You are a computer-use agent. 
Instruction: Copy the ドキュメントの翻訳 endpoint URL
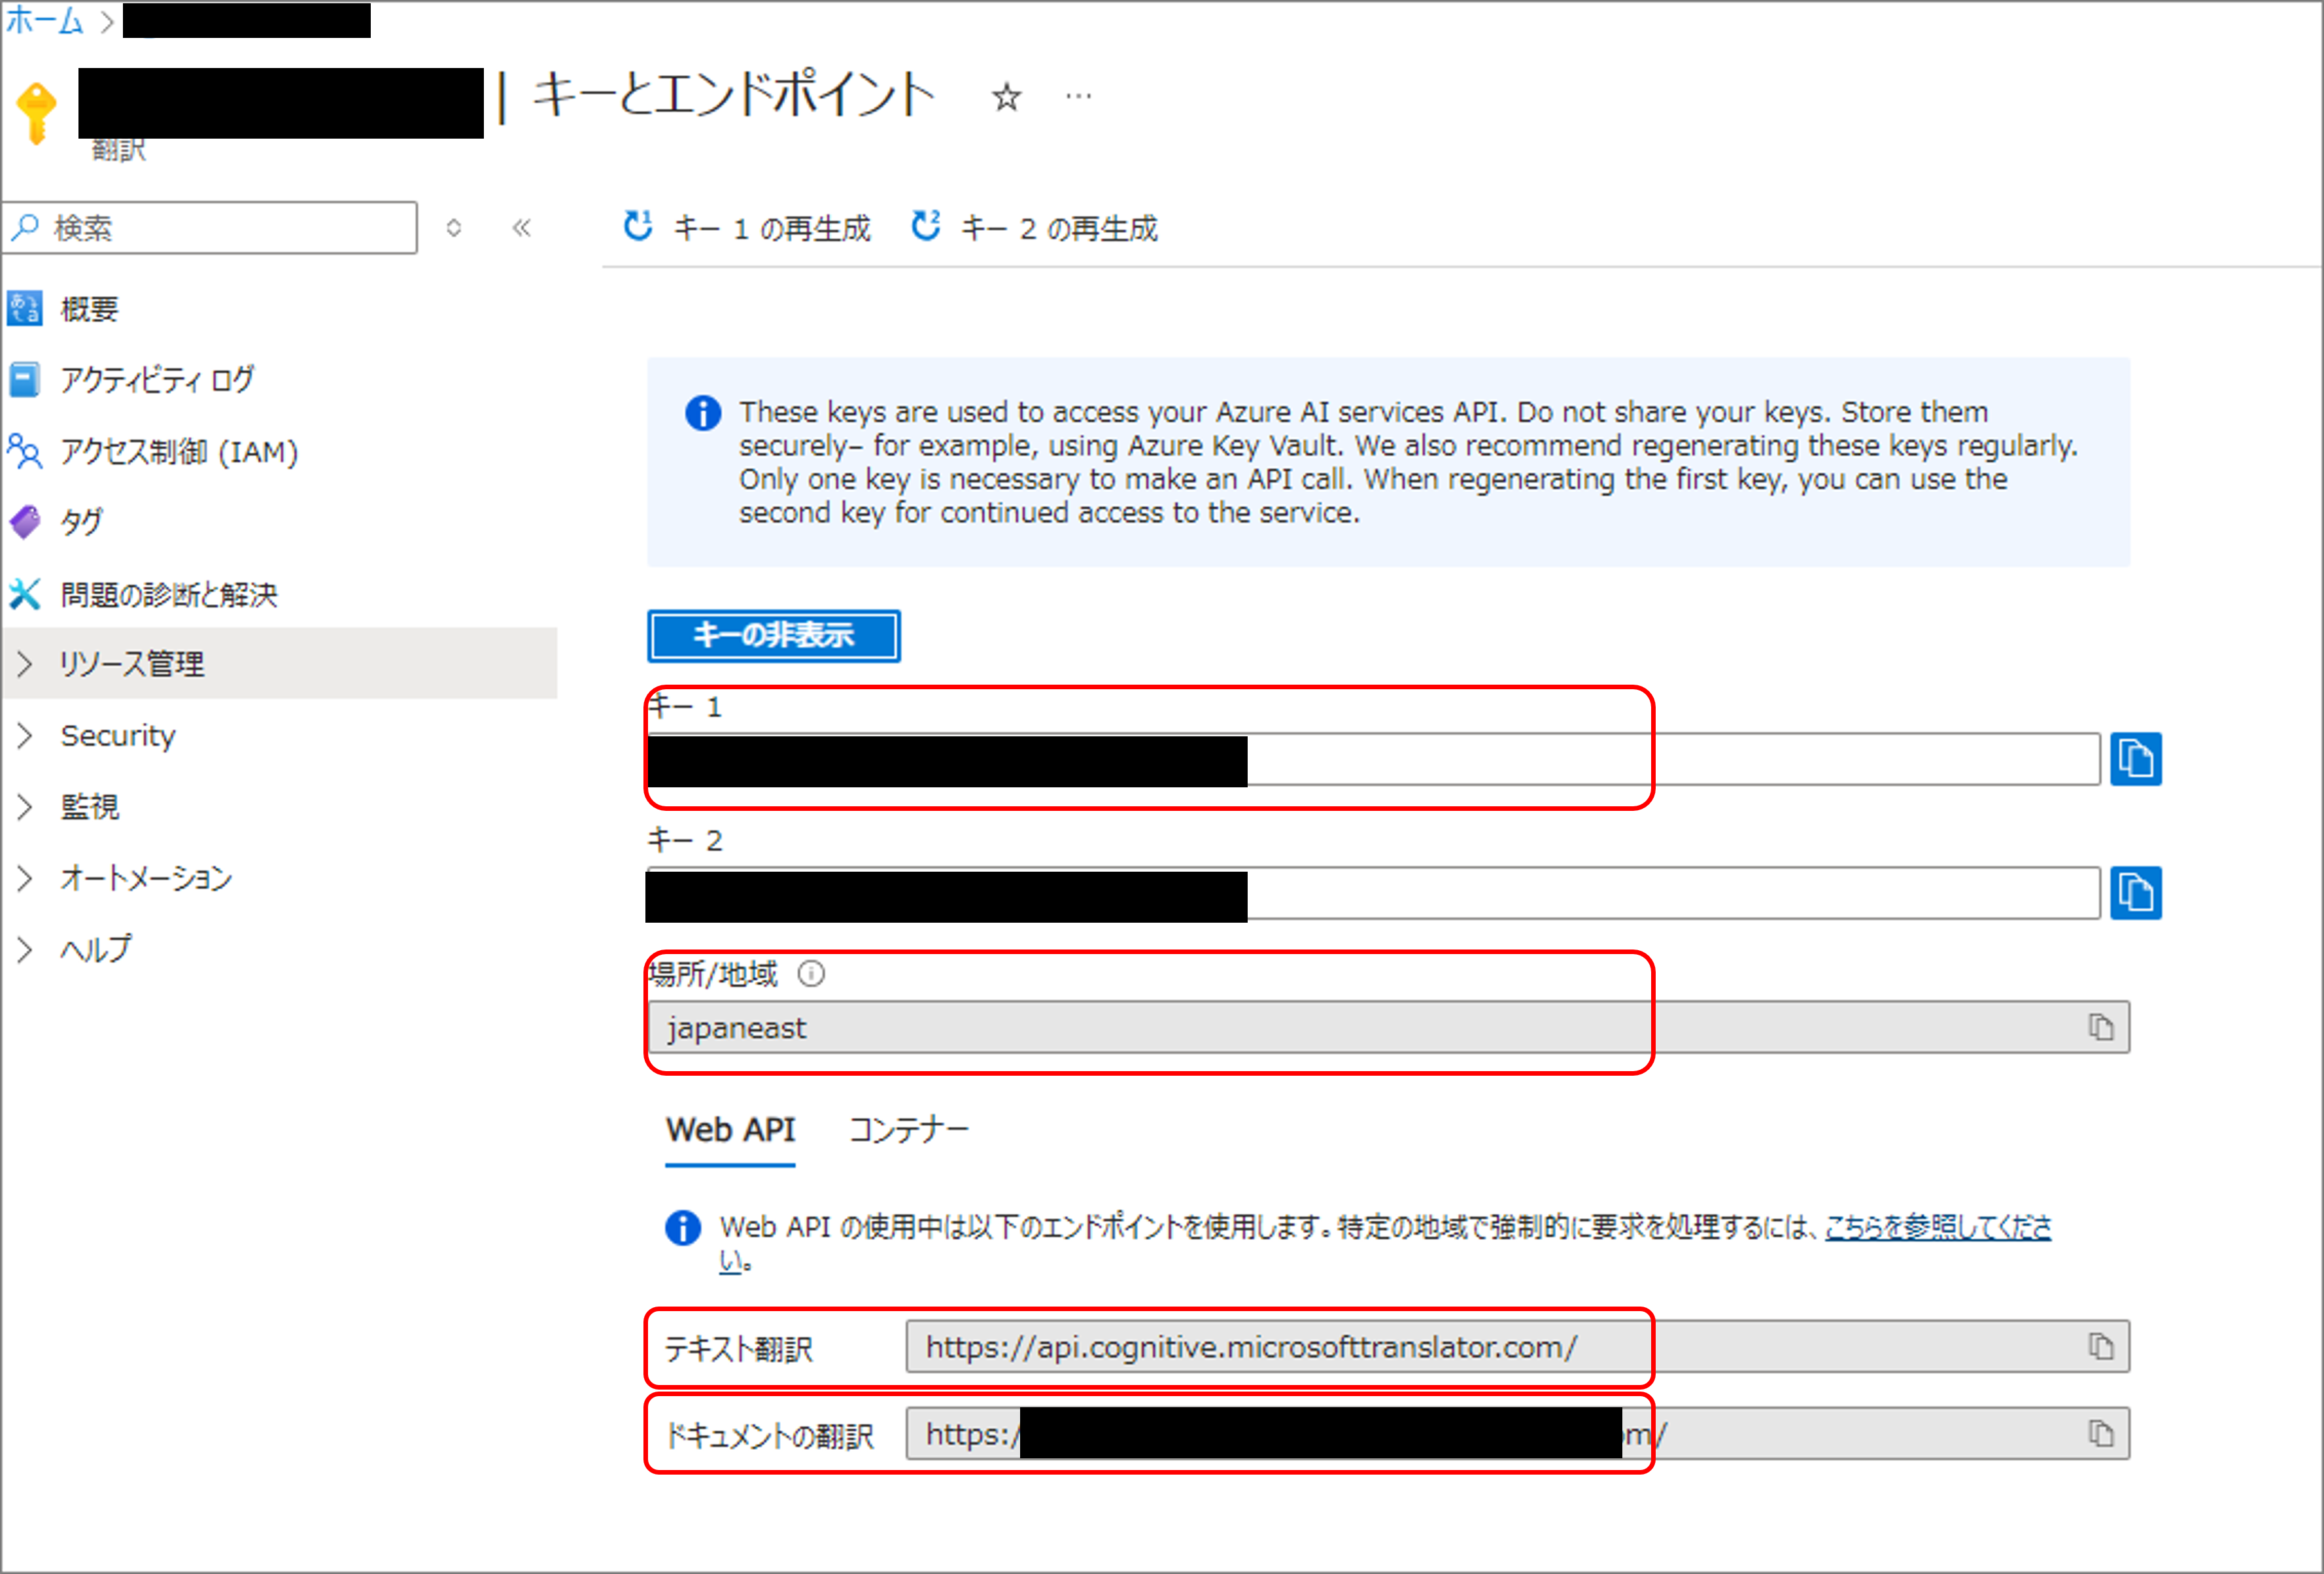2100,1433
